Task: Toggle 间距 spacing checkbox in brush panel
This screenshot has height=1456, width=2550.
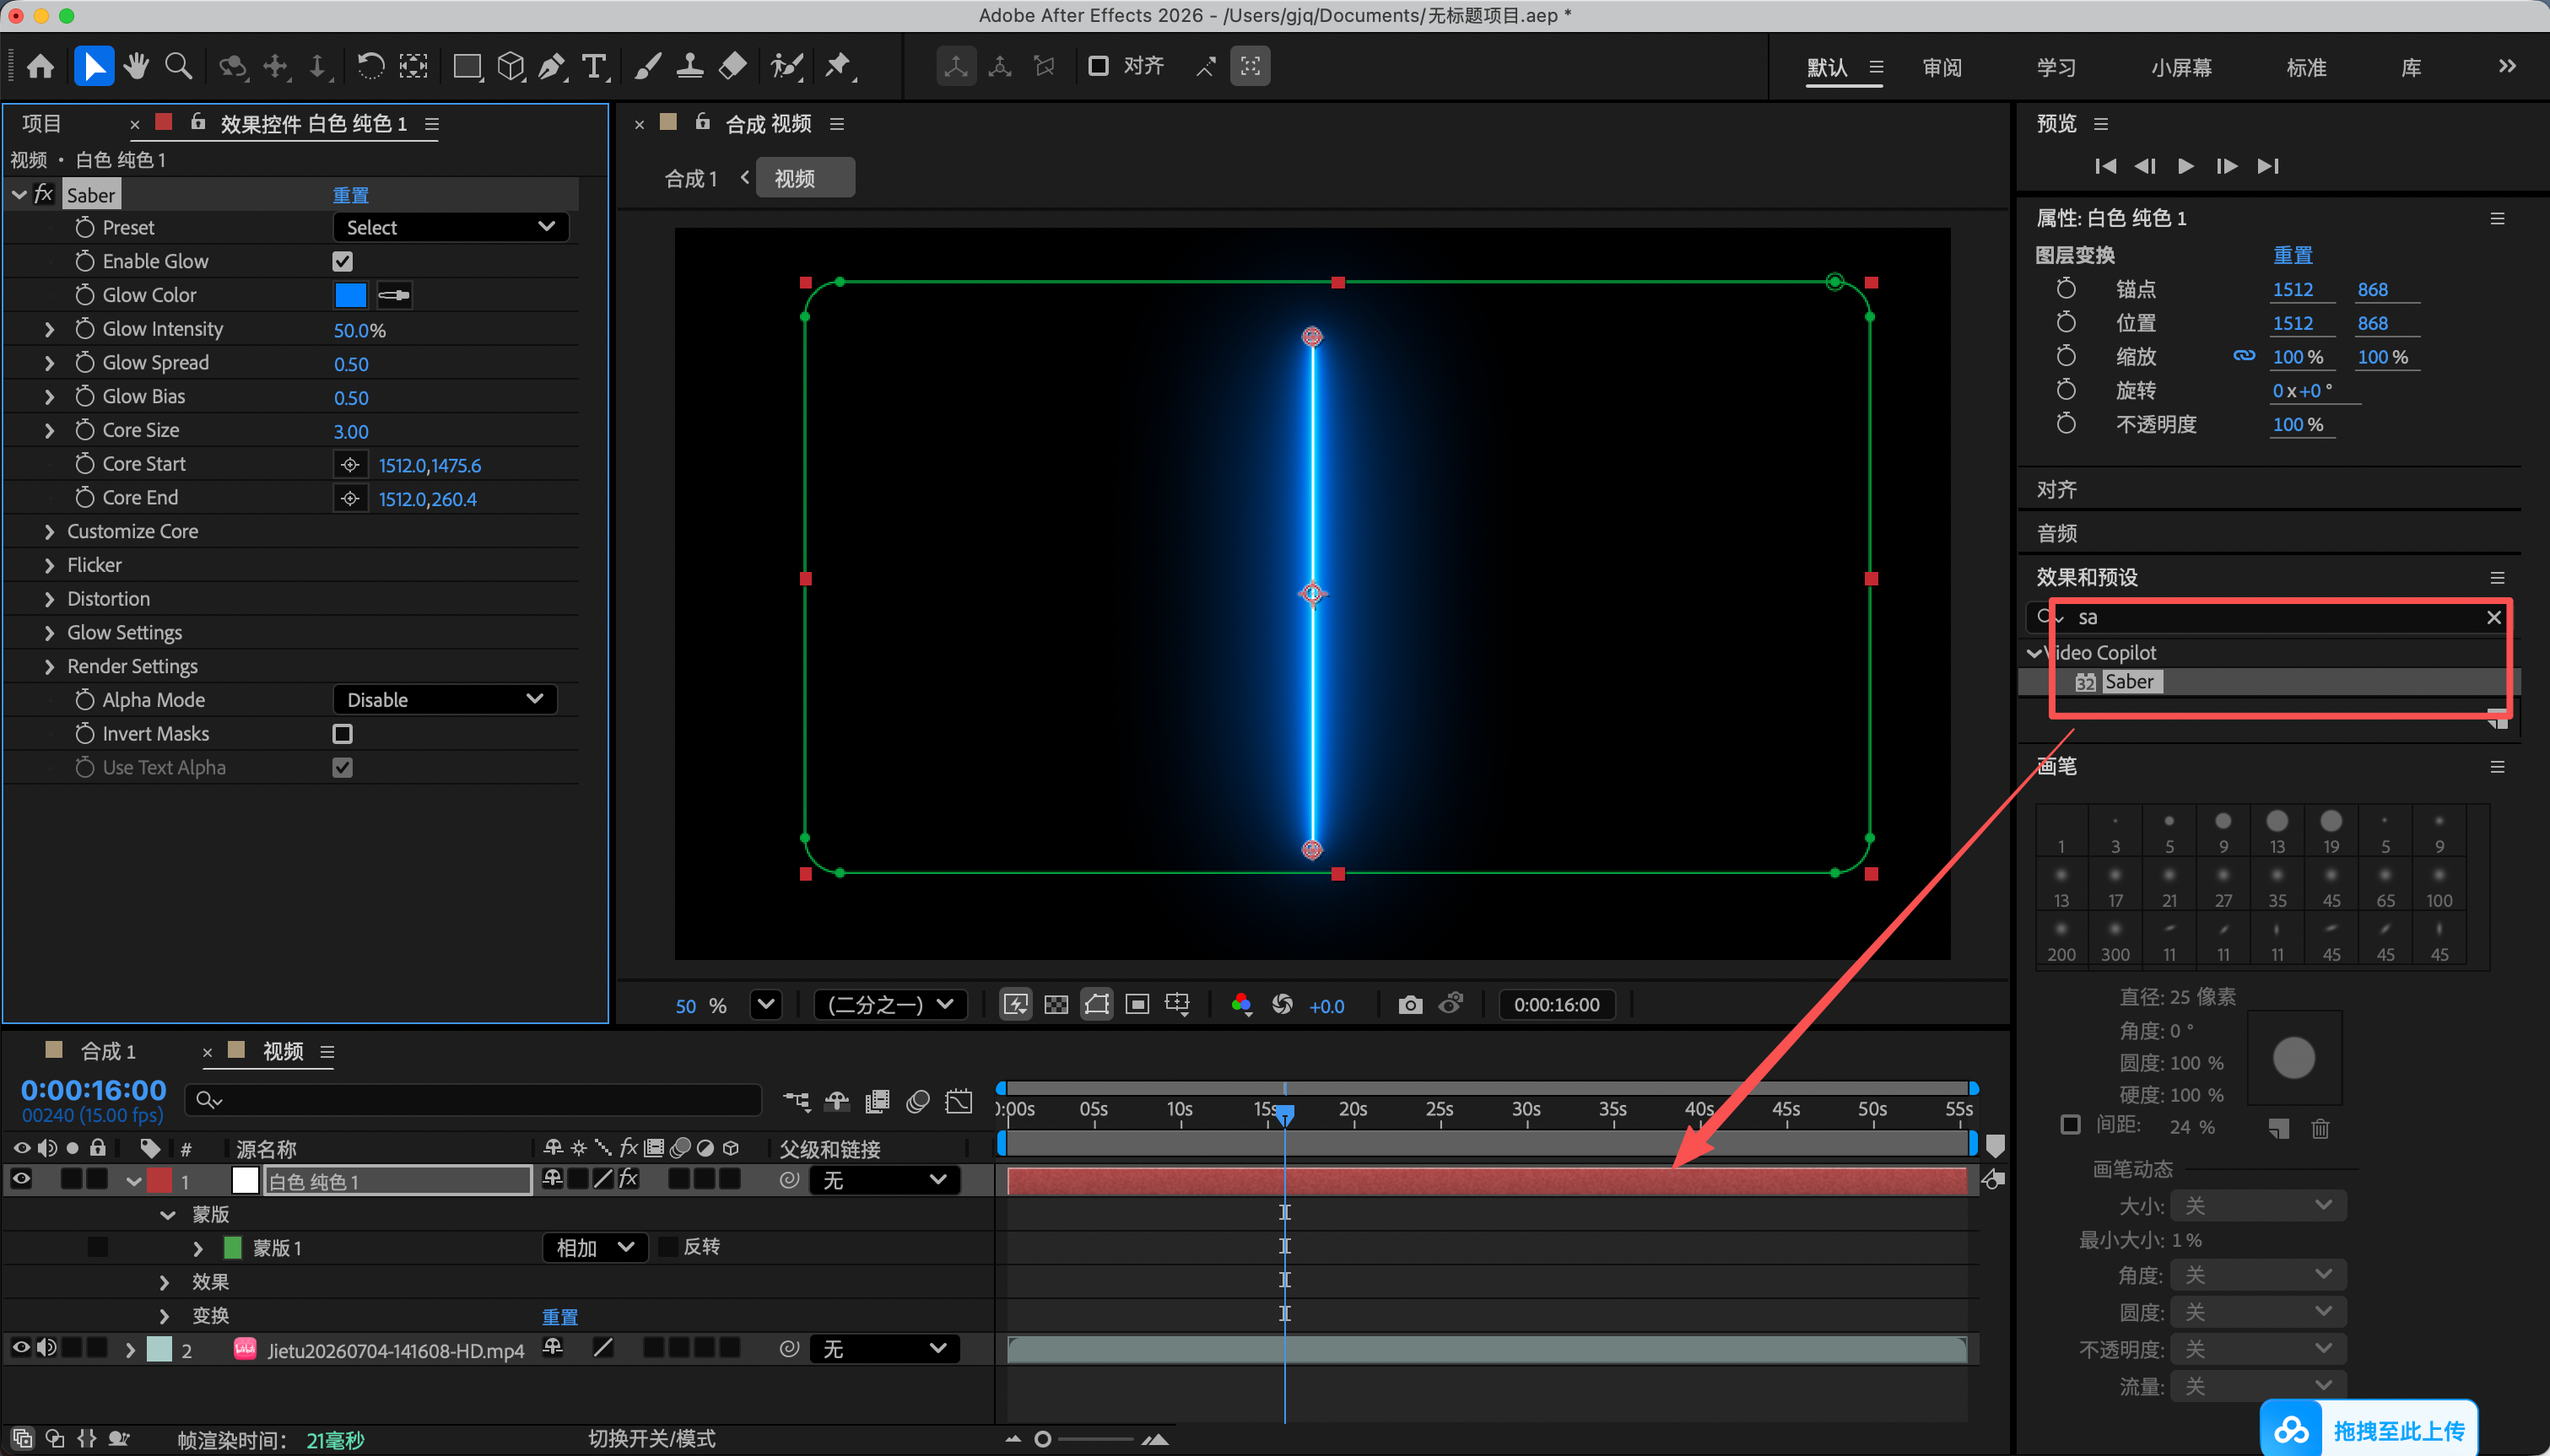Action: pos(2071,1125)
